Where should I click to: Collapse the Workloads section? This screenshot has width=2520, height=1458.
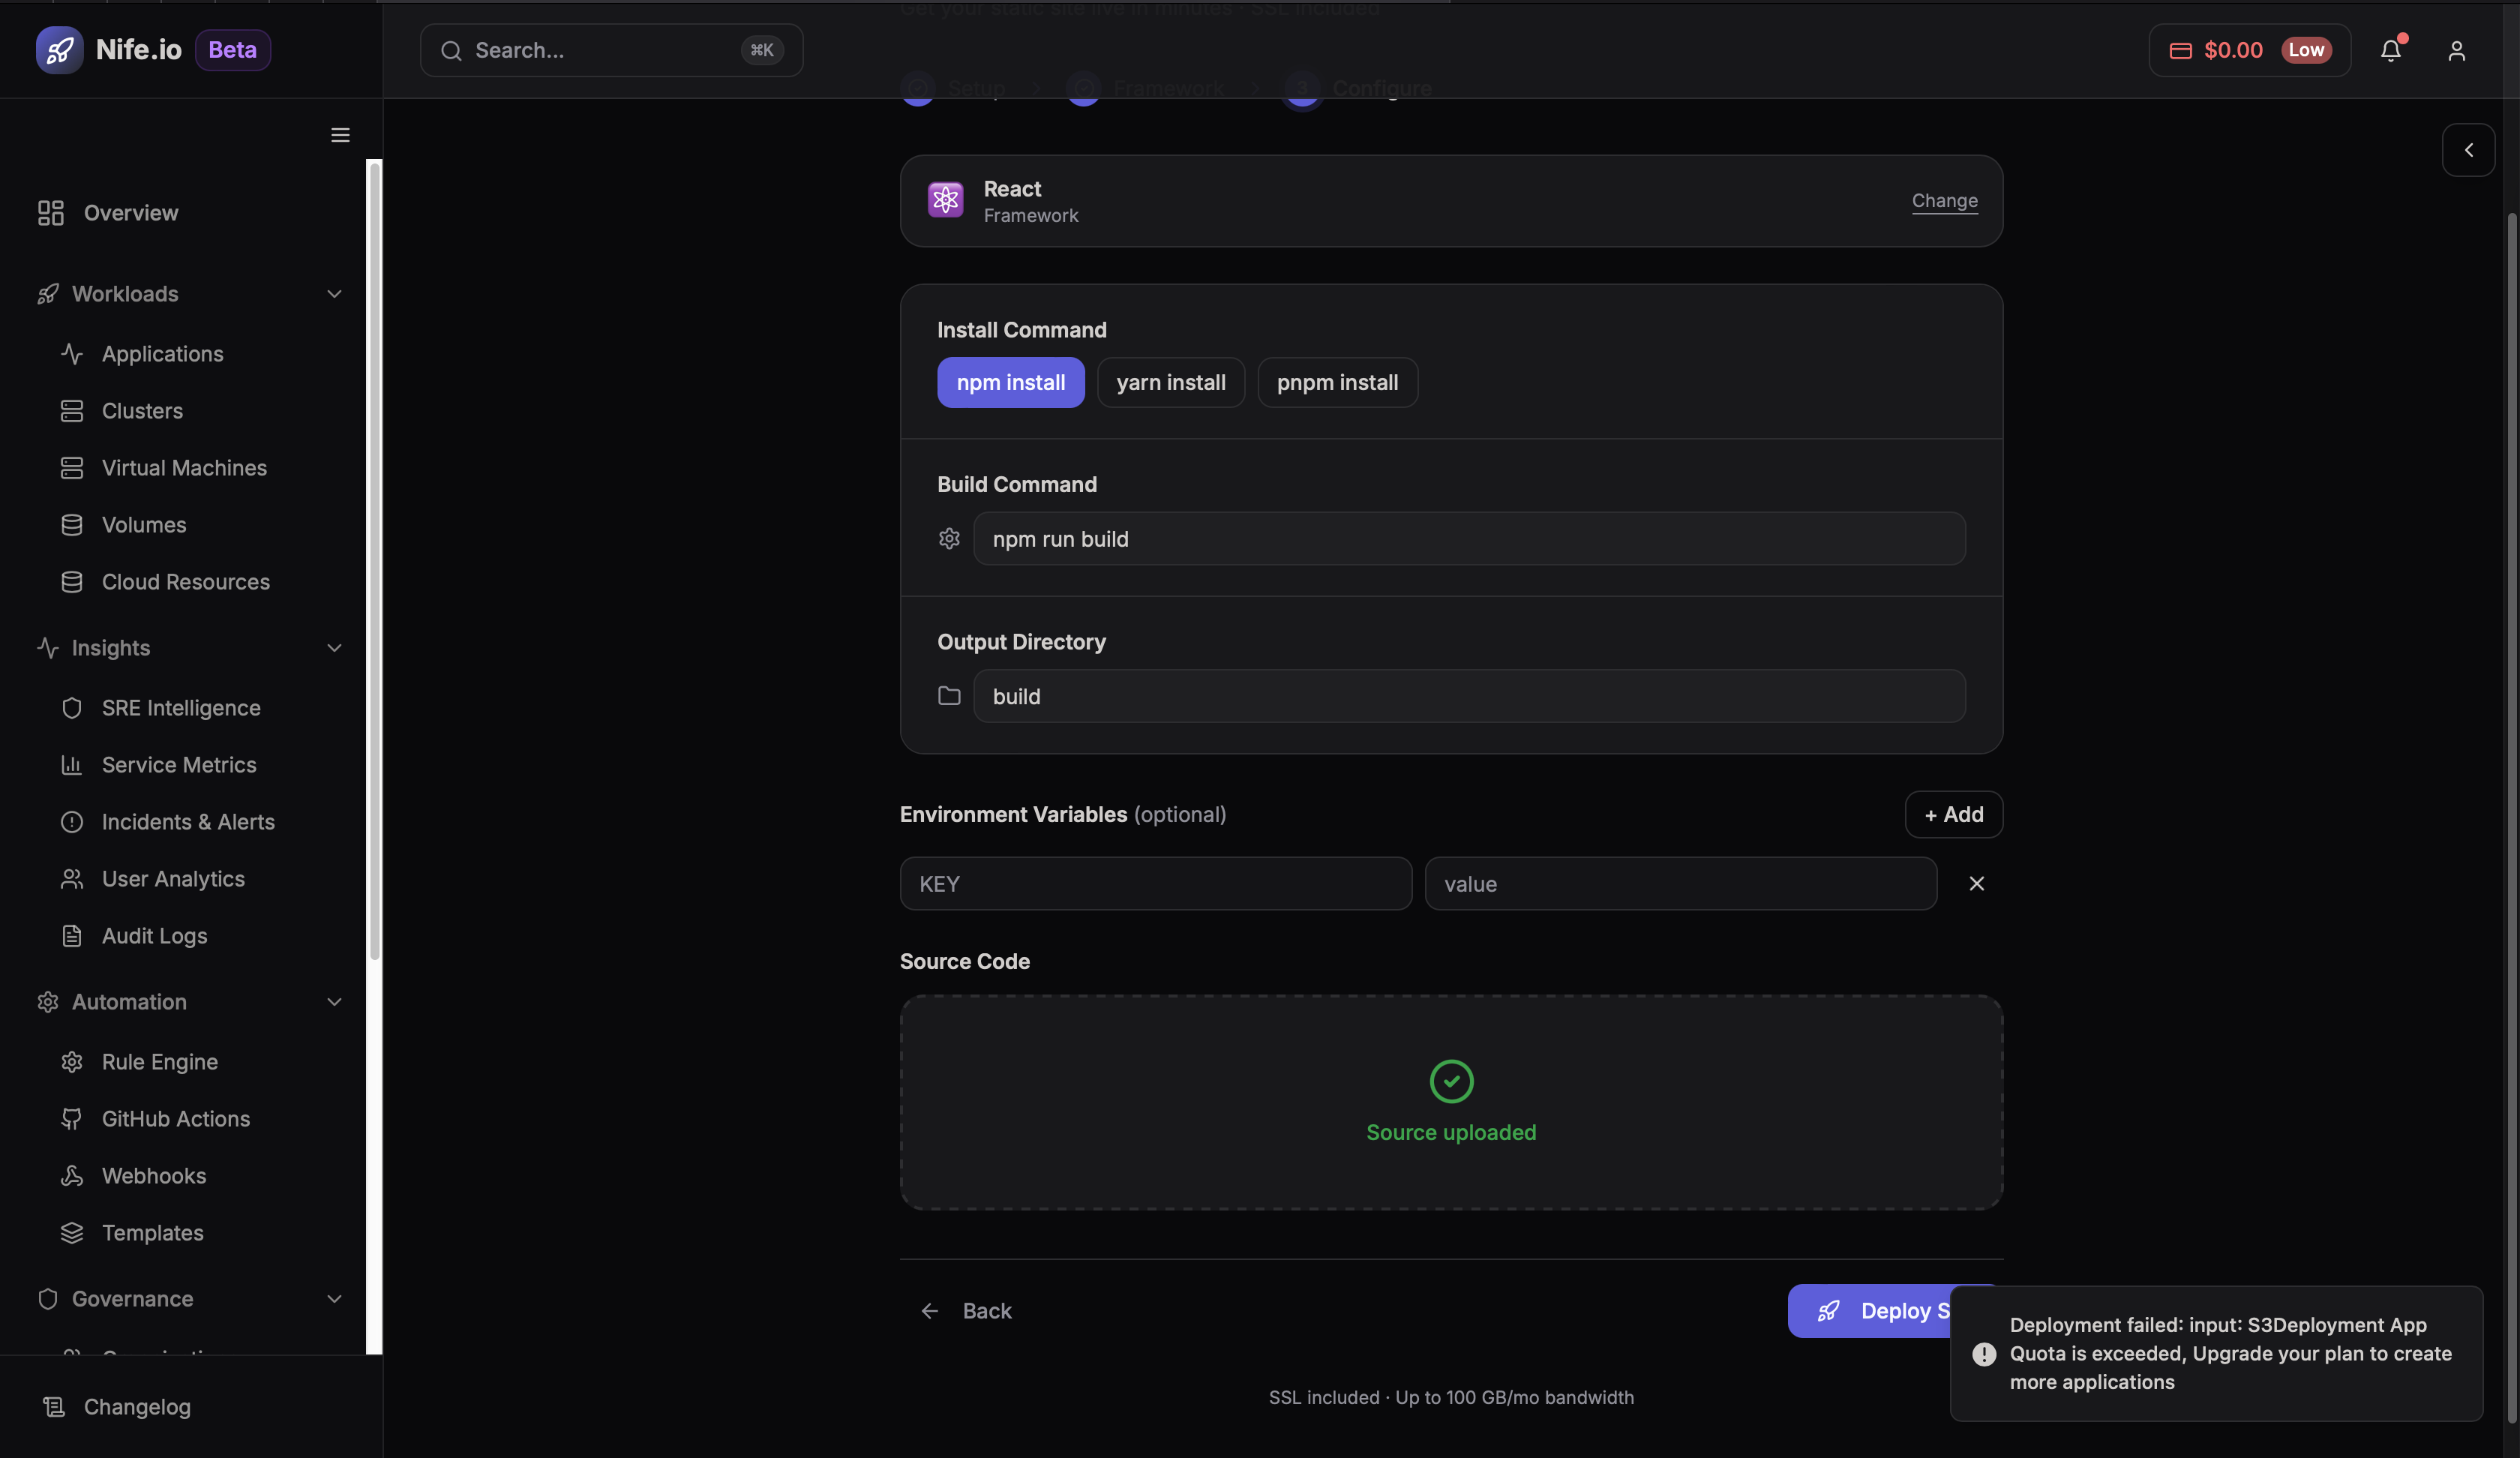[x=335, y=294]
